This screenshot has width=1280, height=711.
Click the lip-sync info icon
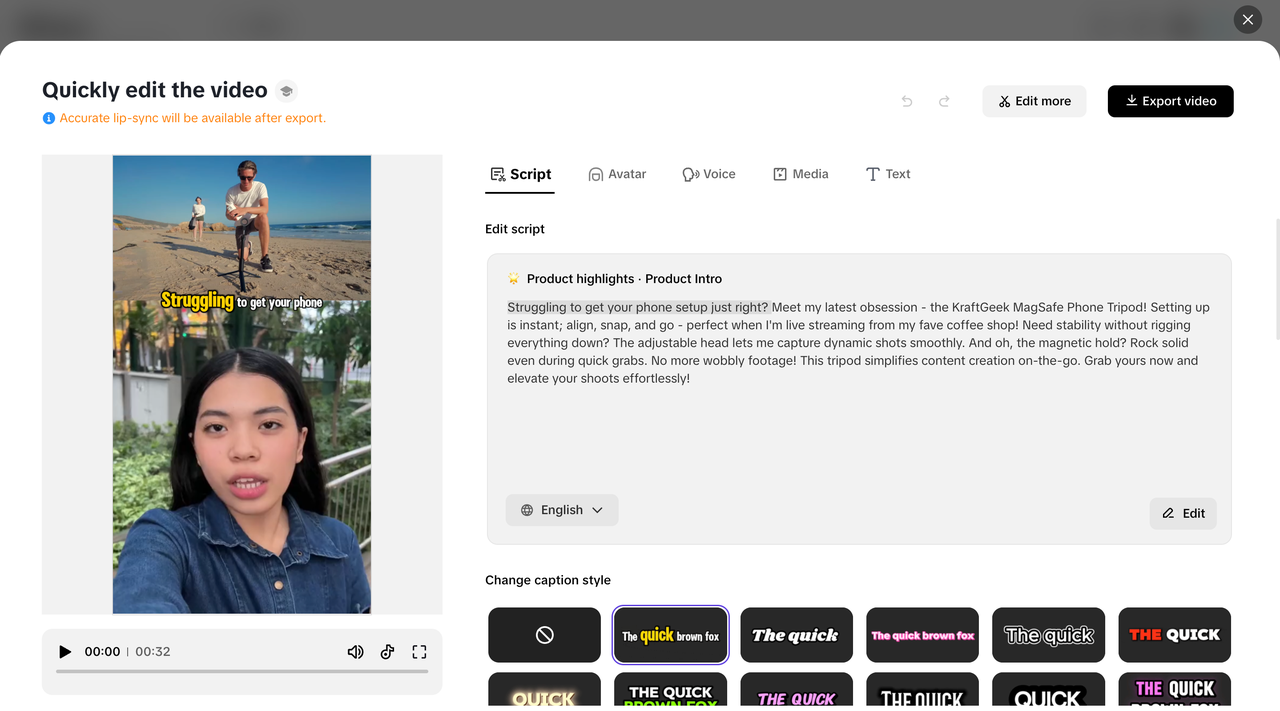[48, 118]
